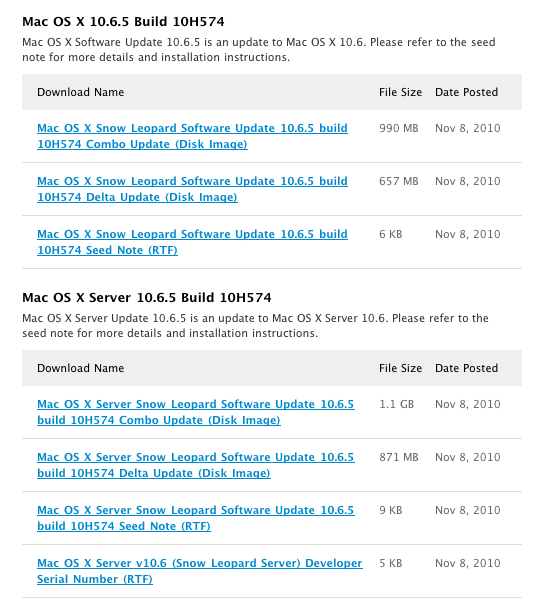The height and width of the screenshot is (605, 539).
Task: Click the Mac OS X 10.6.5 Build 10H574 heading
Action: (123, 22)
